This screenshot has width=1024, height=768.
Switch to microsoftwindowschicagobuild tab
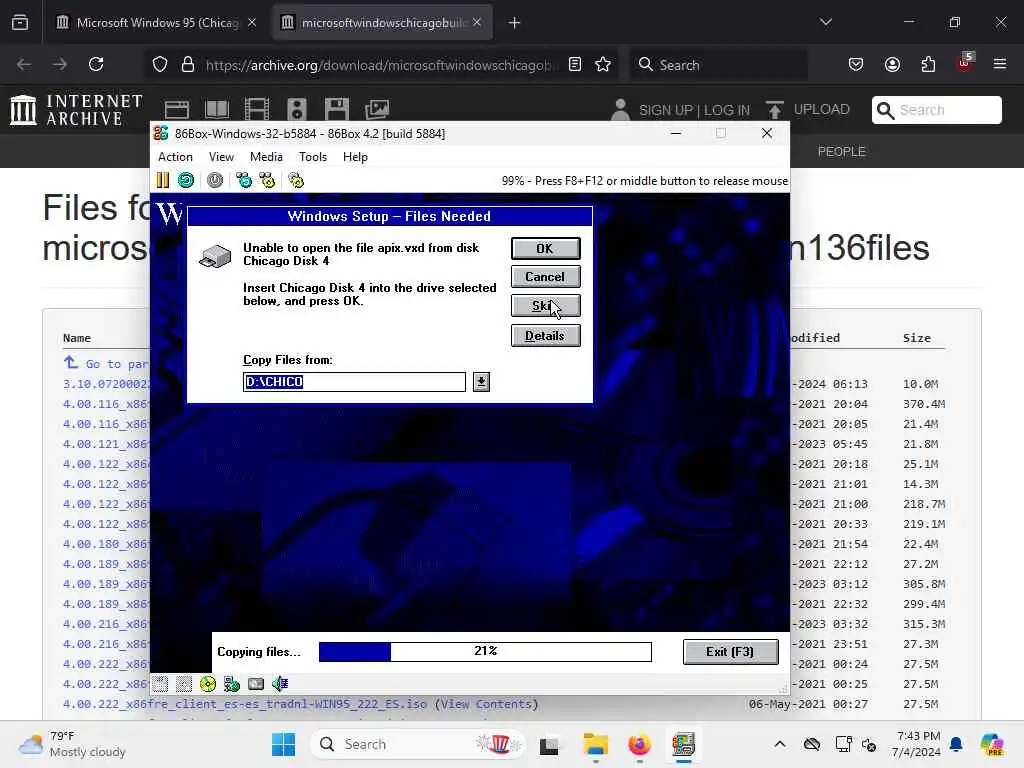click(x=382, y=22)
